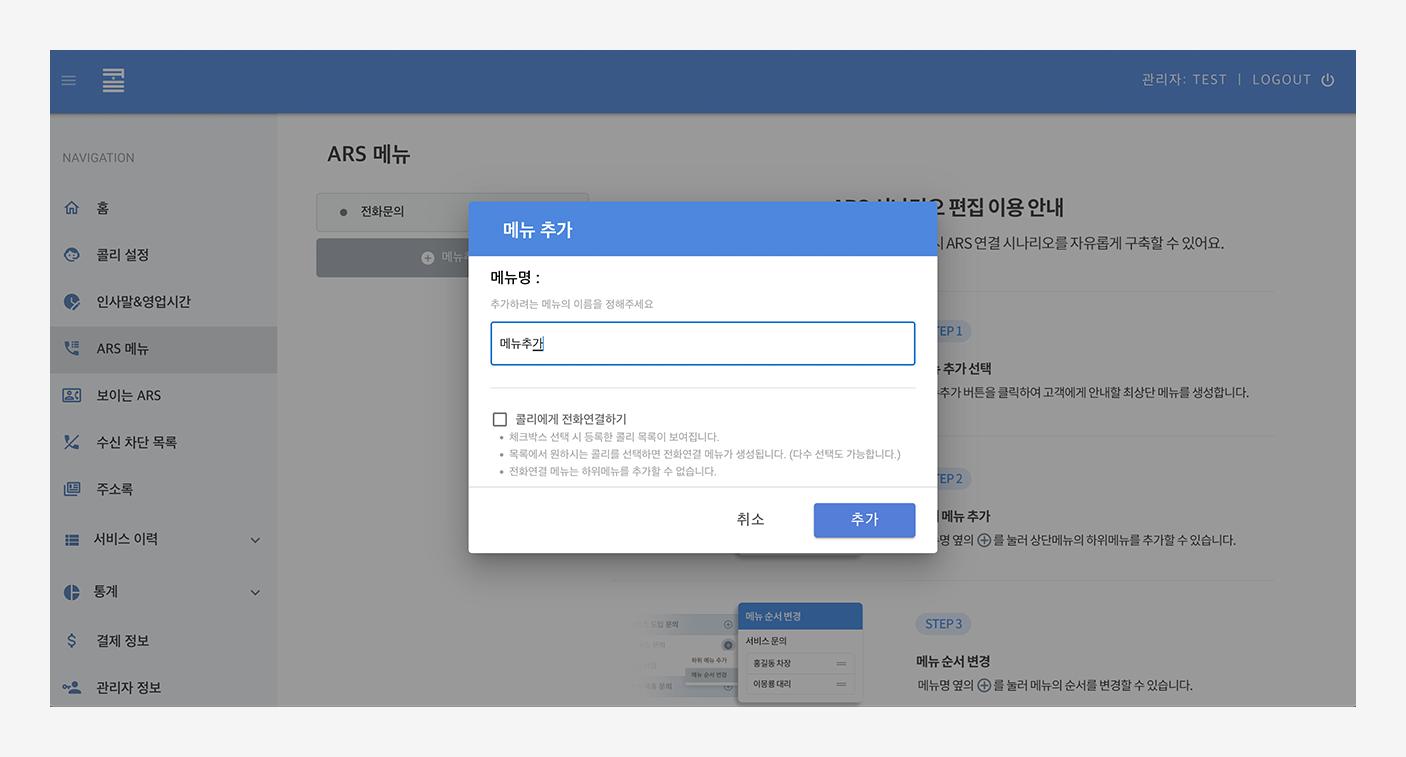1406x757 pixels.
Task: Expand the 통계 chevron
Action: [255, 592]
